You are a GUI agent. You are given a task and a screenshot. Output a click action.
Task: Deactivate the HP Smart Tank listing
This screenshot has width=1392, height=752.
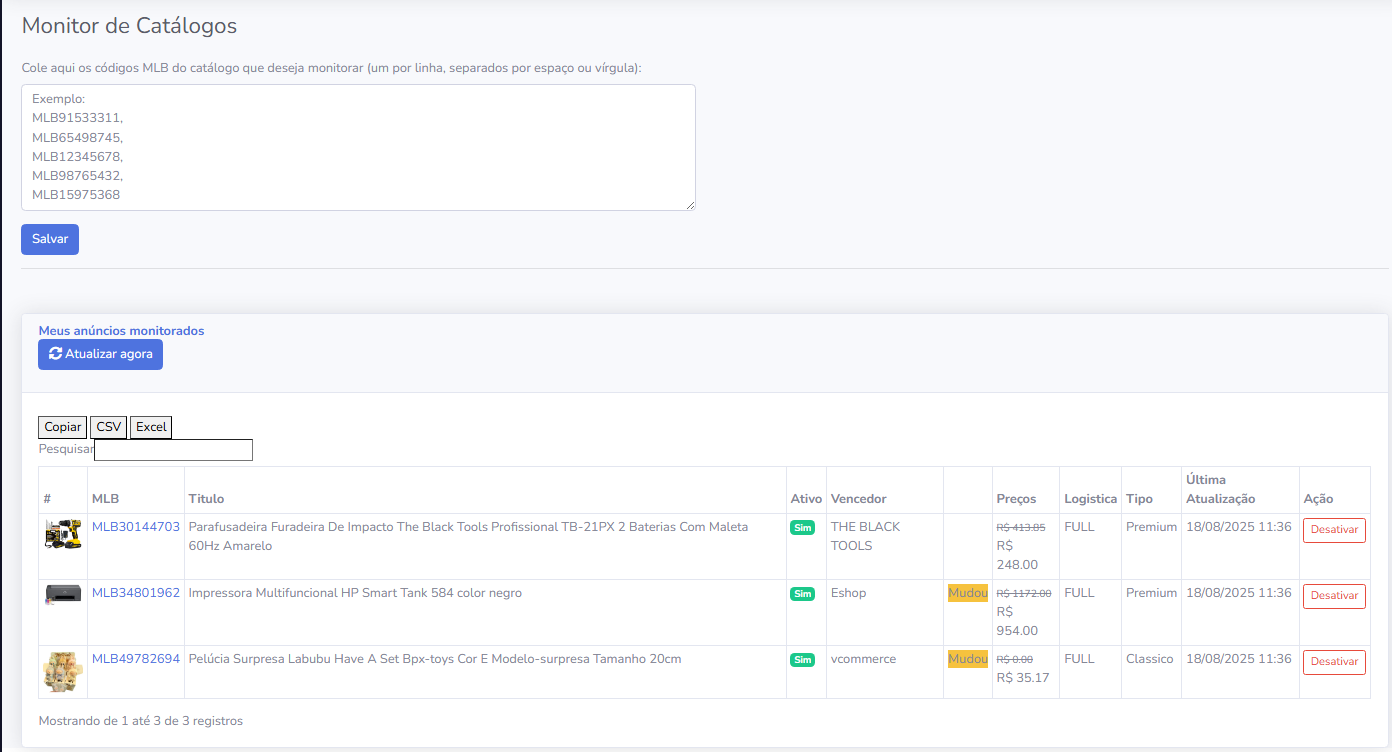click(1334, 596)
